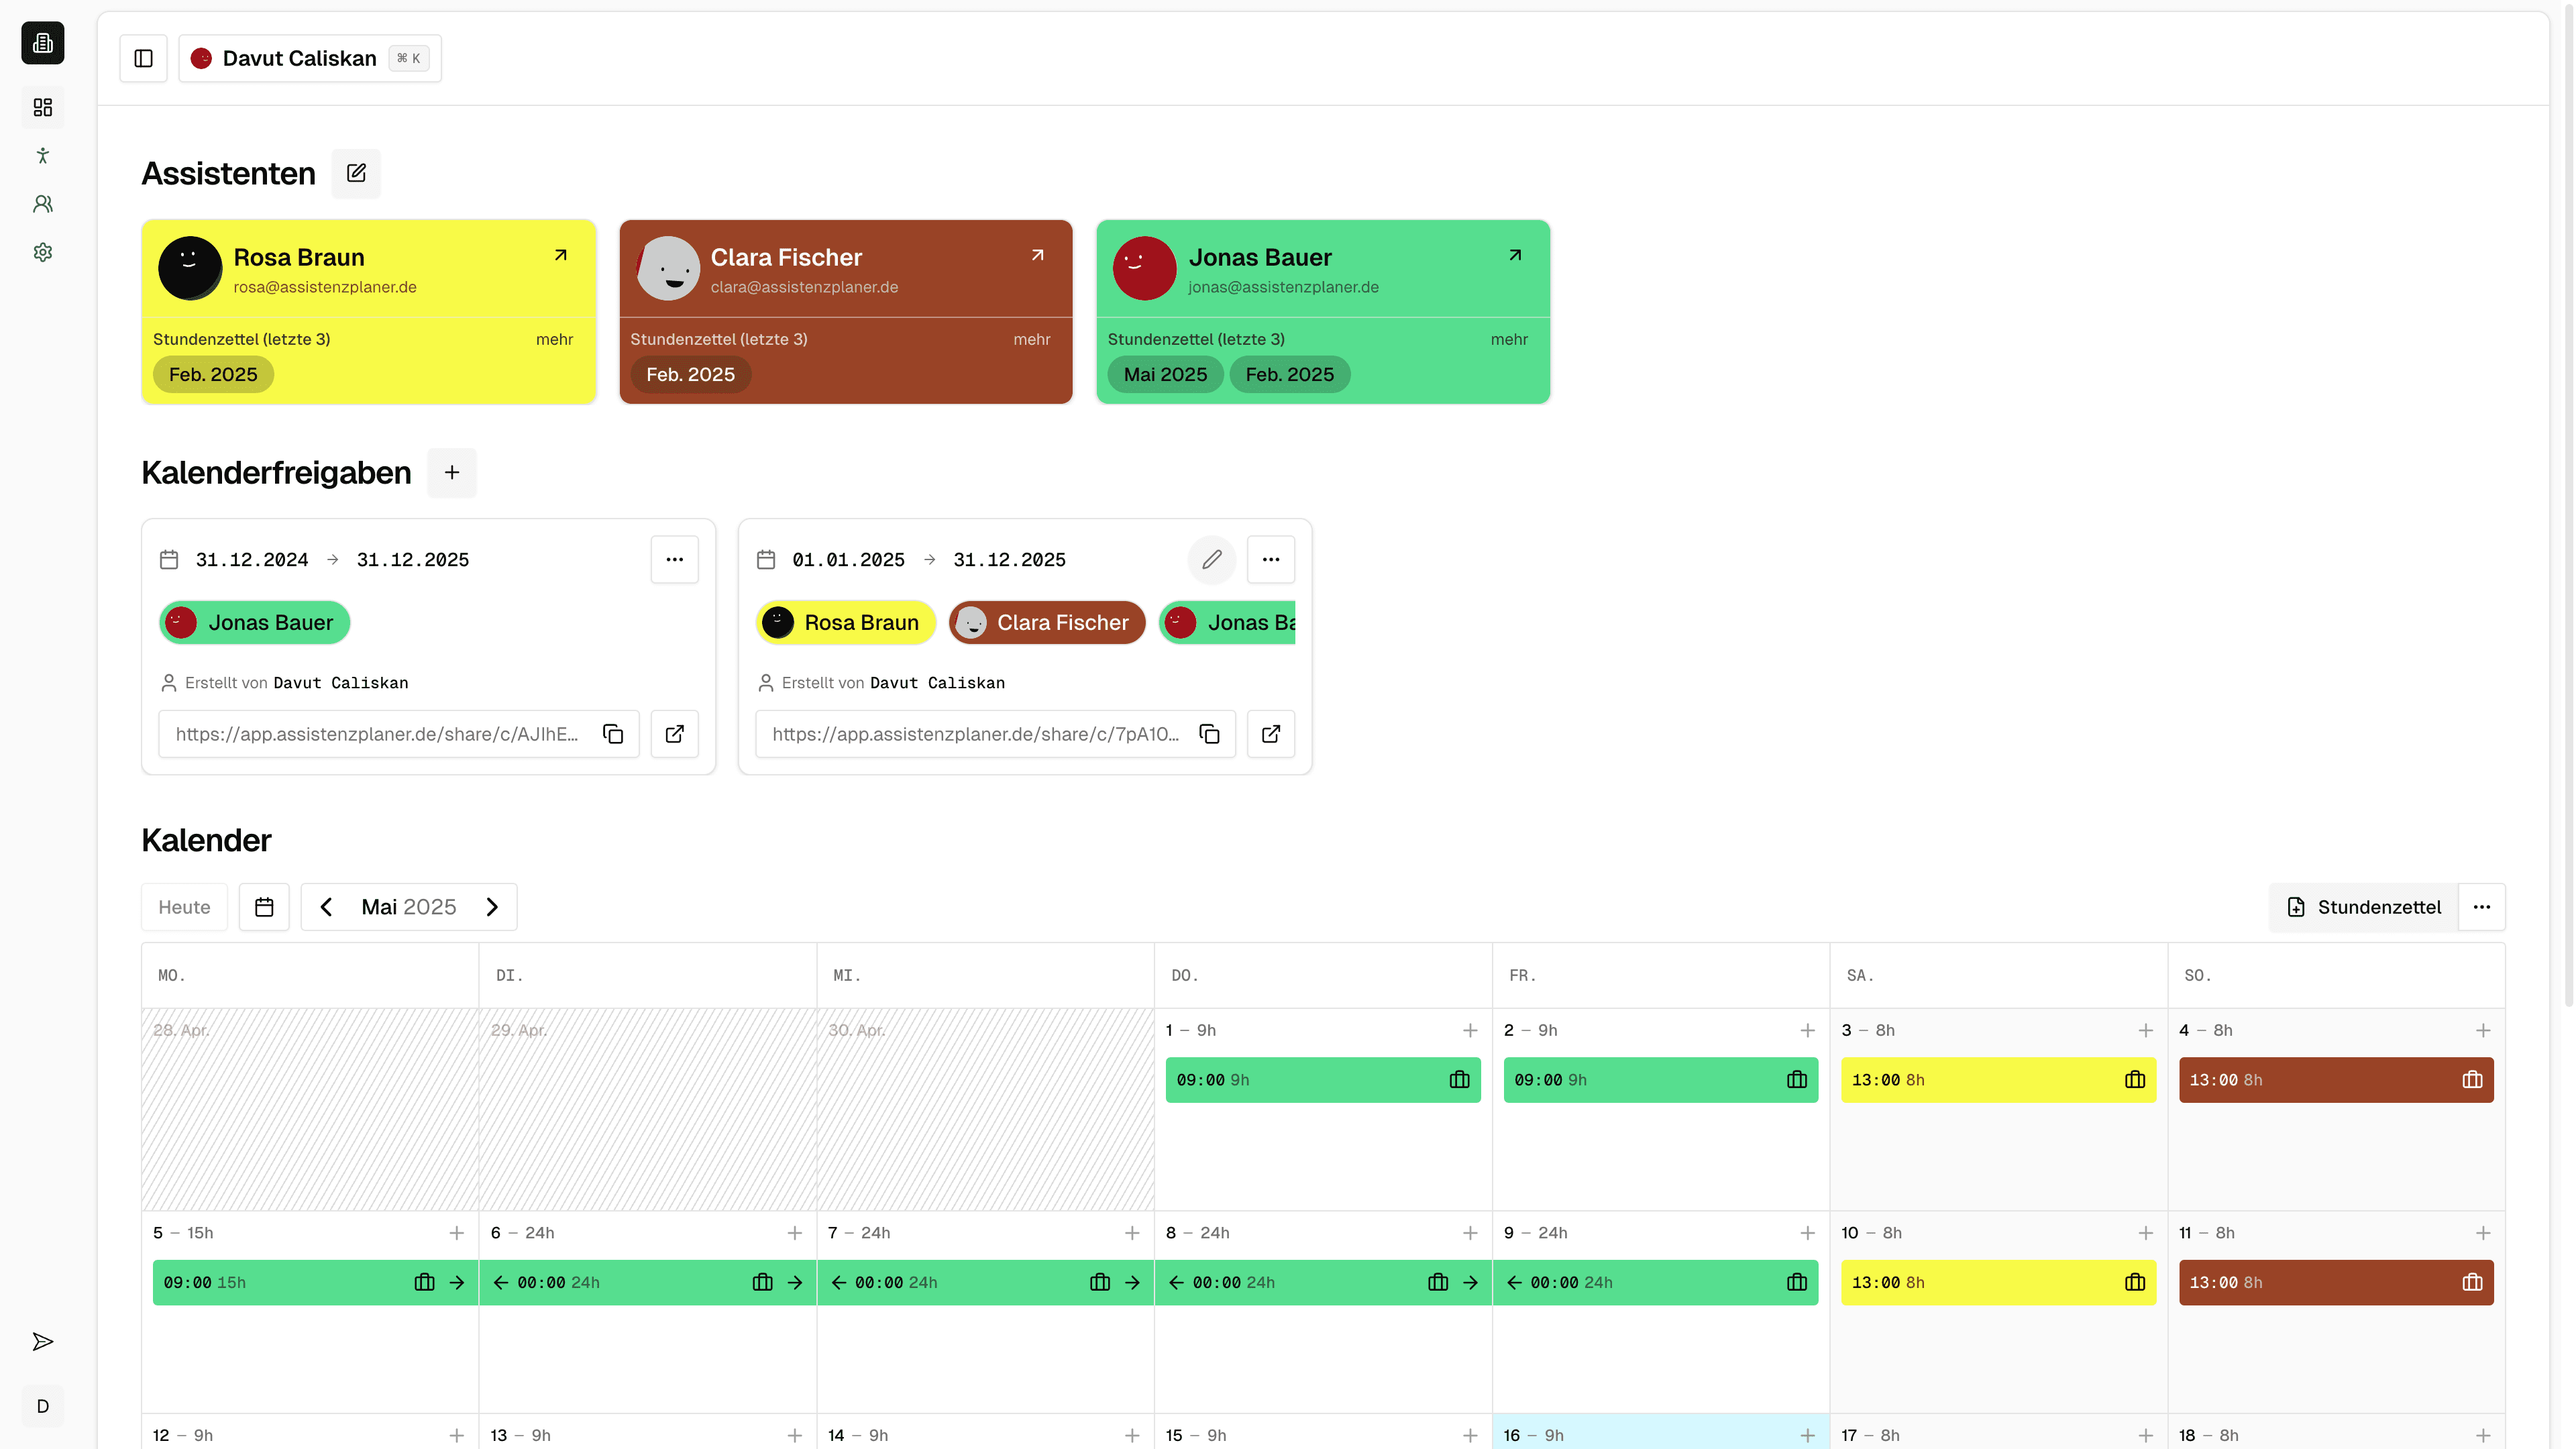Open Rosa Braun's profile arrow icon
This screenshot has height=1449, width=2576.
point(561,255)
